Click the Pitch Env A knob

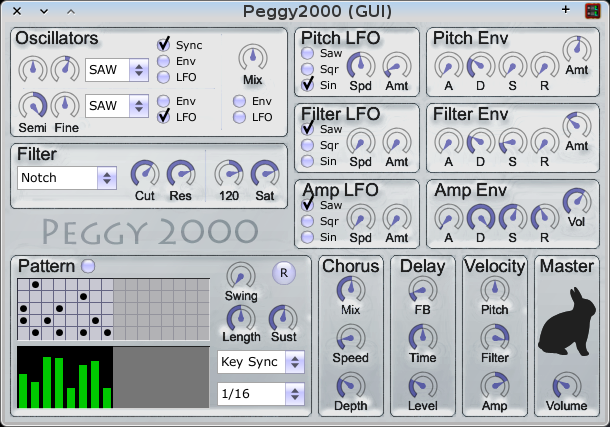coord(449,66)
